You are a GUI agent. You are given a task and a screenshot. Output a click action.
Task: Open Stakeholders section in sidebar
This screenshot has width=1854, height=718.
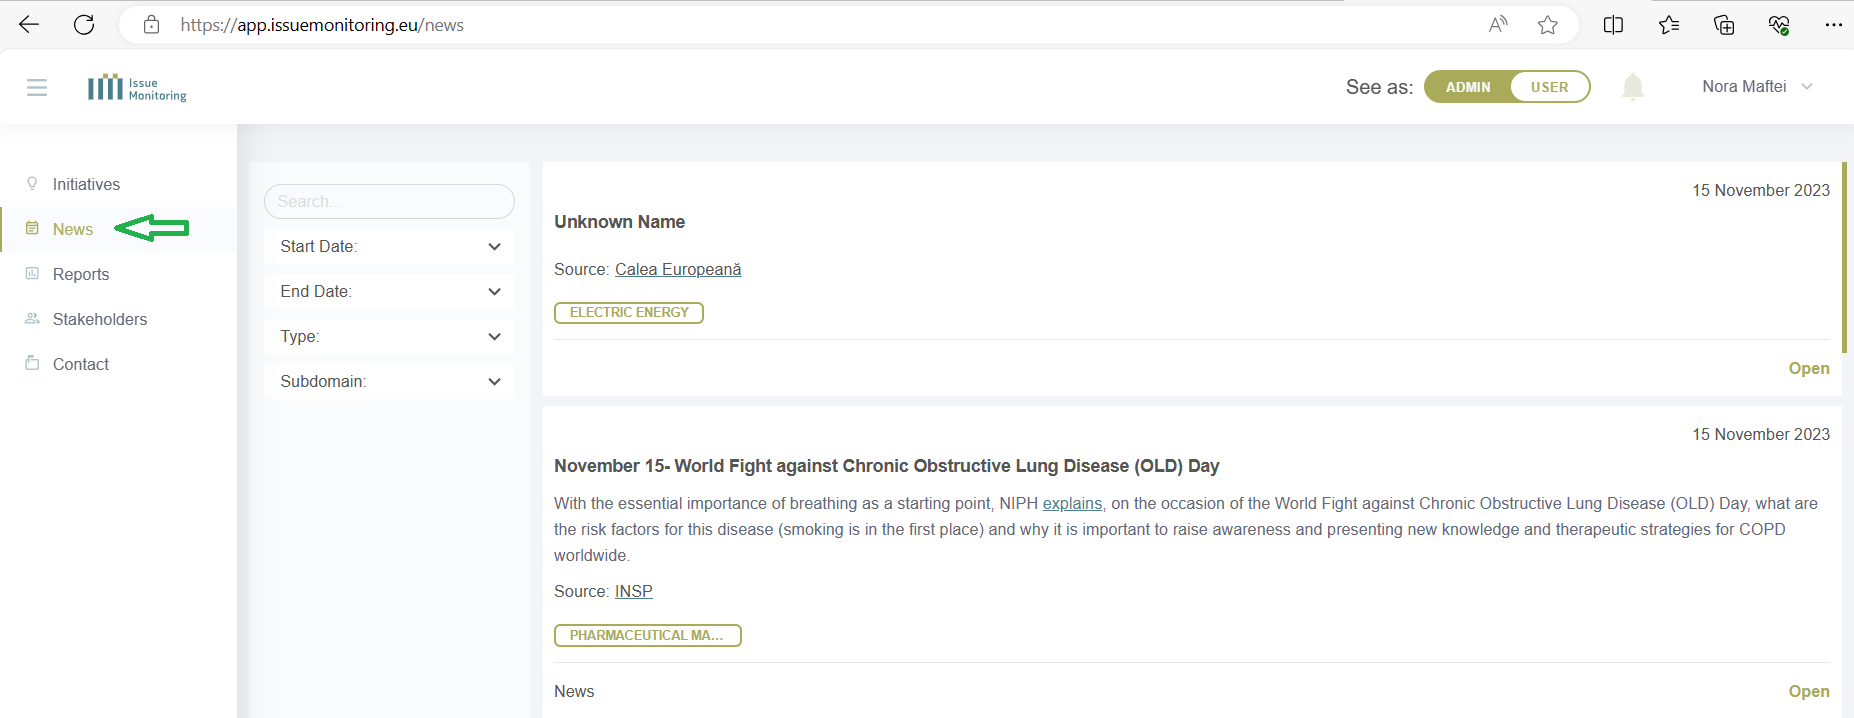[99, 320]
